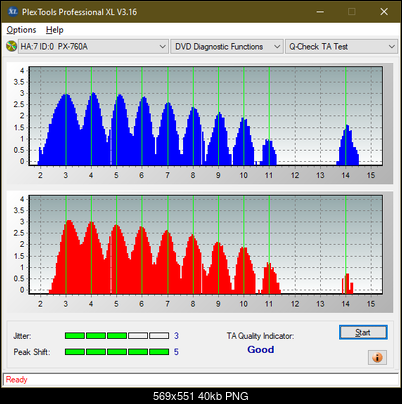
Task: Open the orange info button
Action: 377,357
